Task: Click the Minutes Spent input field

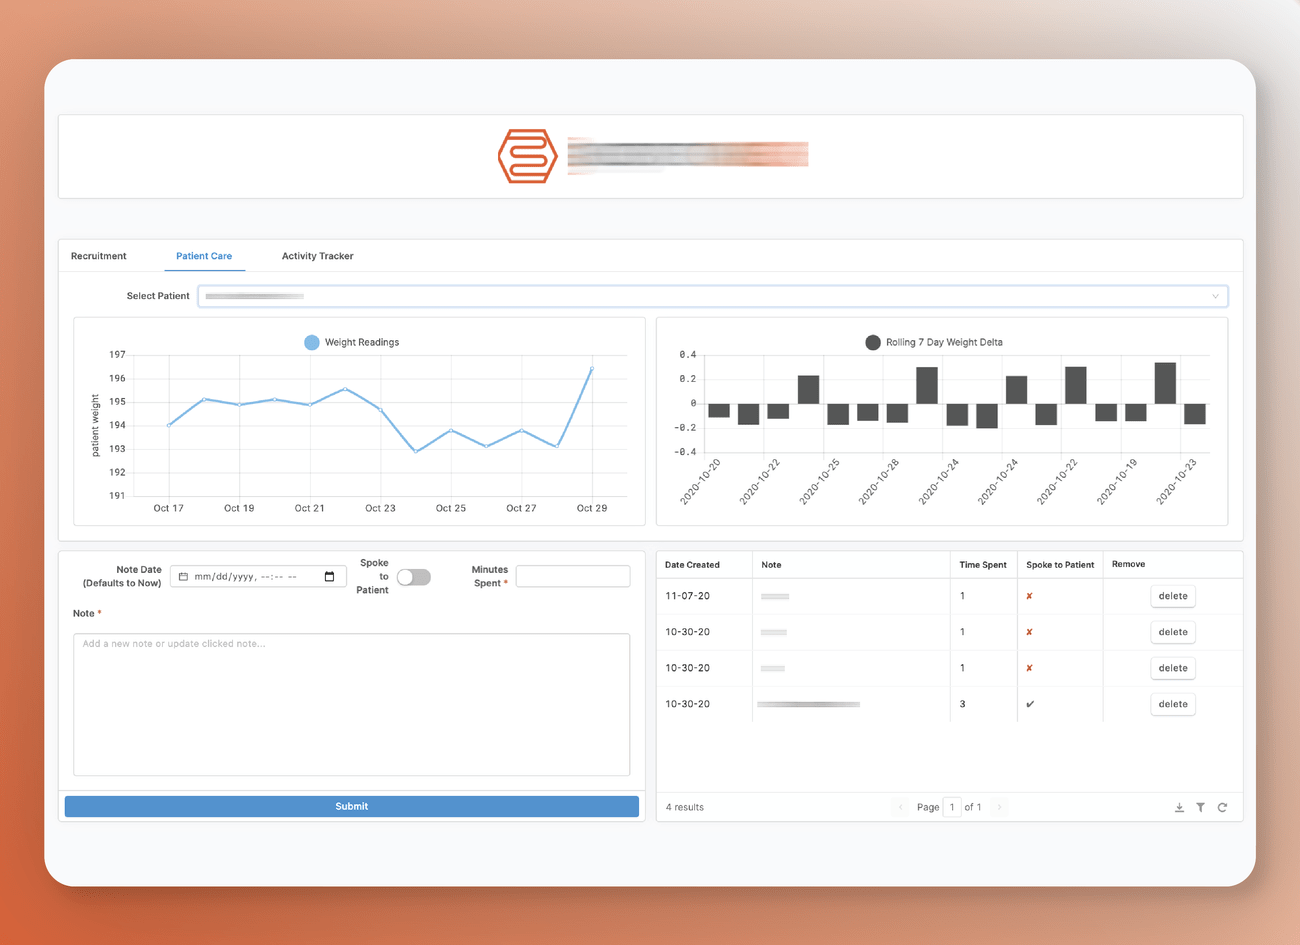Action: 572,576
